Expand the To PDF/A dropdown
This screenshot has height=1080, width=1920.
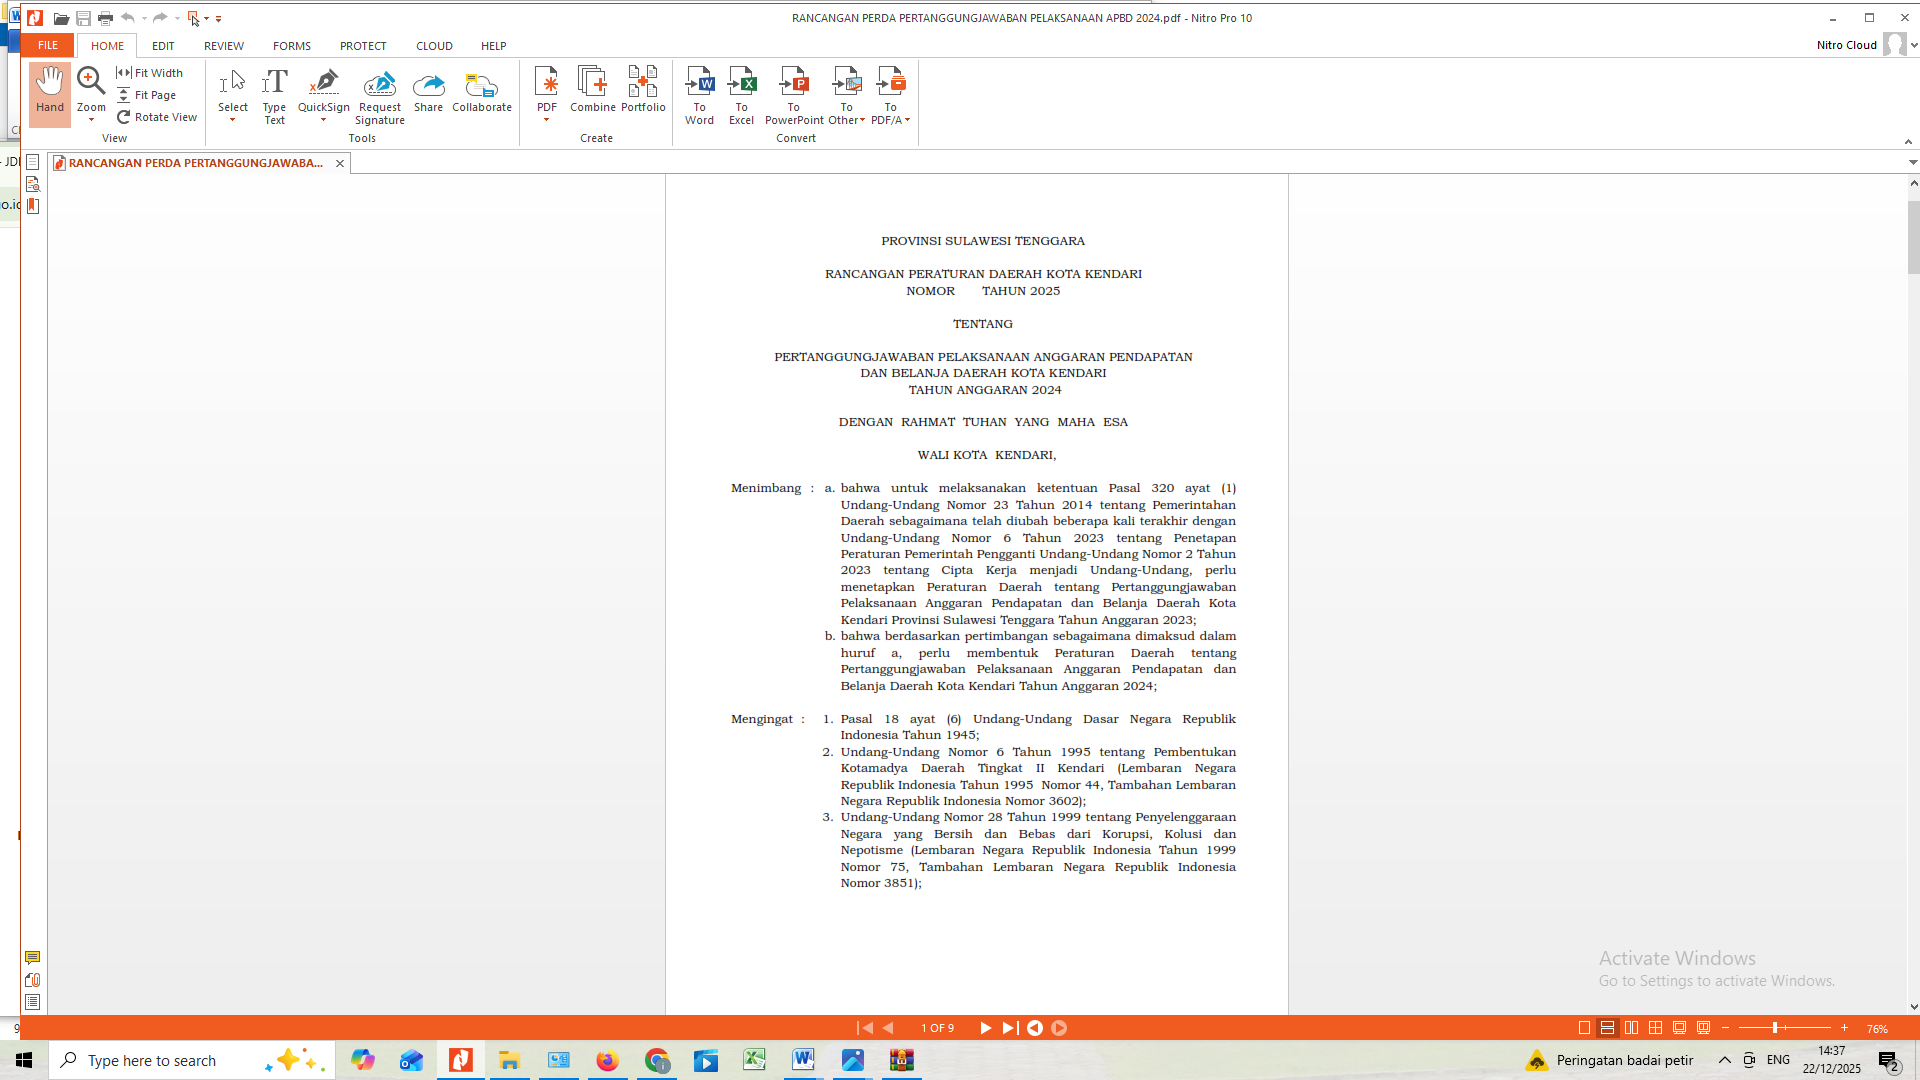point(907,121)
